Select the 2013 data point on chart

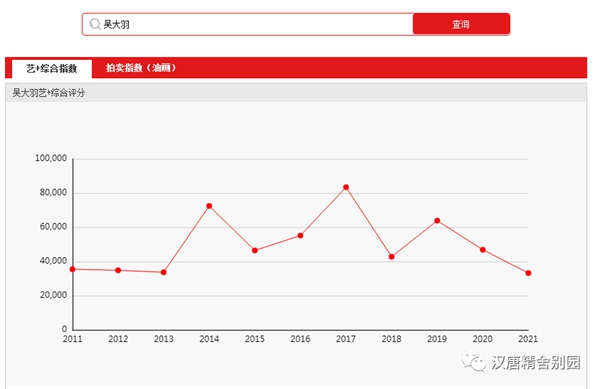pos(164,272)
